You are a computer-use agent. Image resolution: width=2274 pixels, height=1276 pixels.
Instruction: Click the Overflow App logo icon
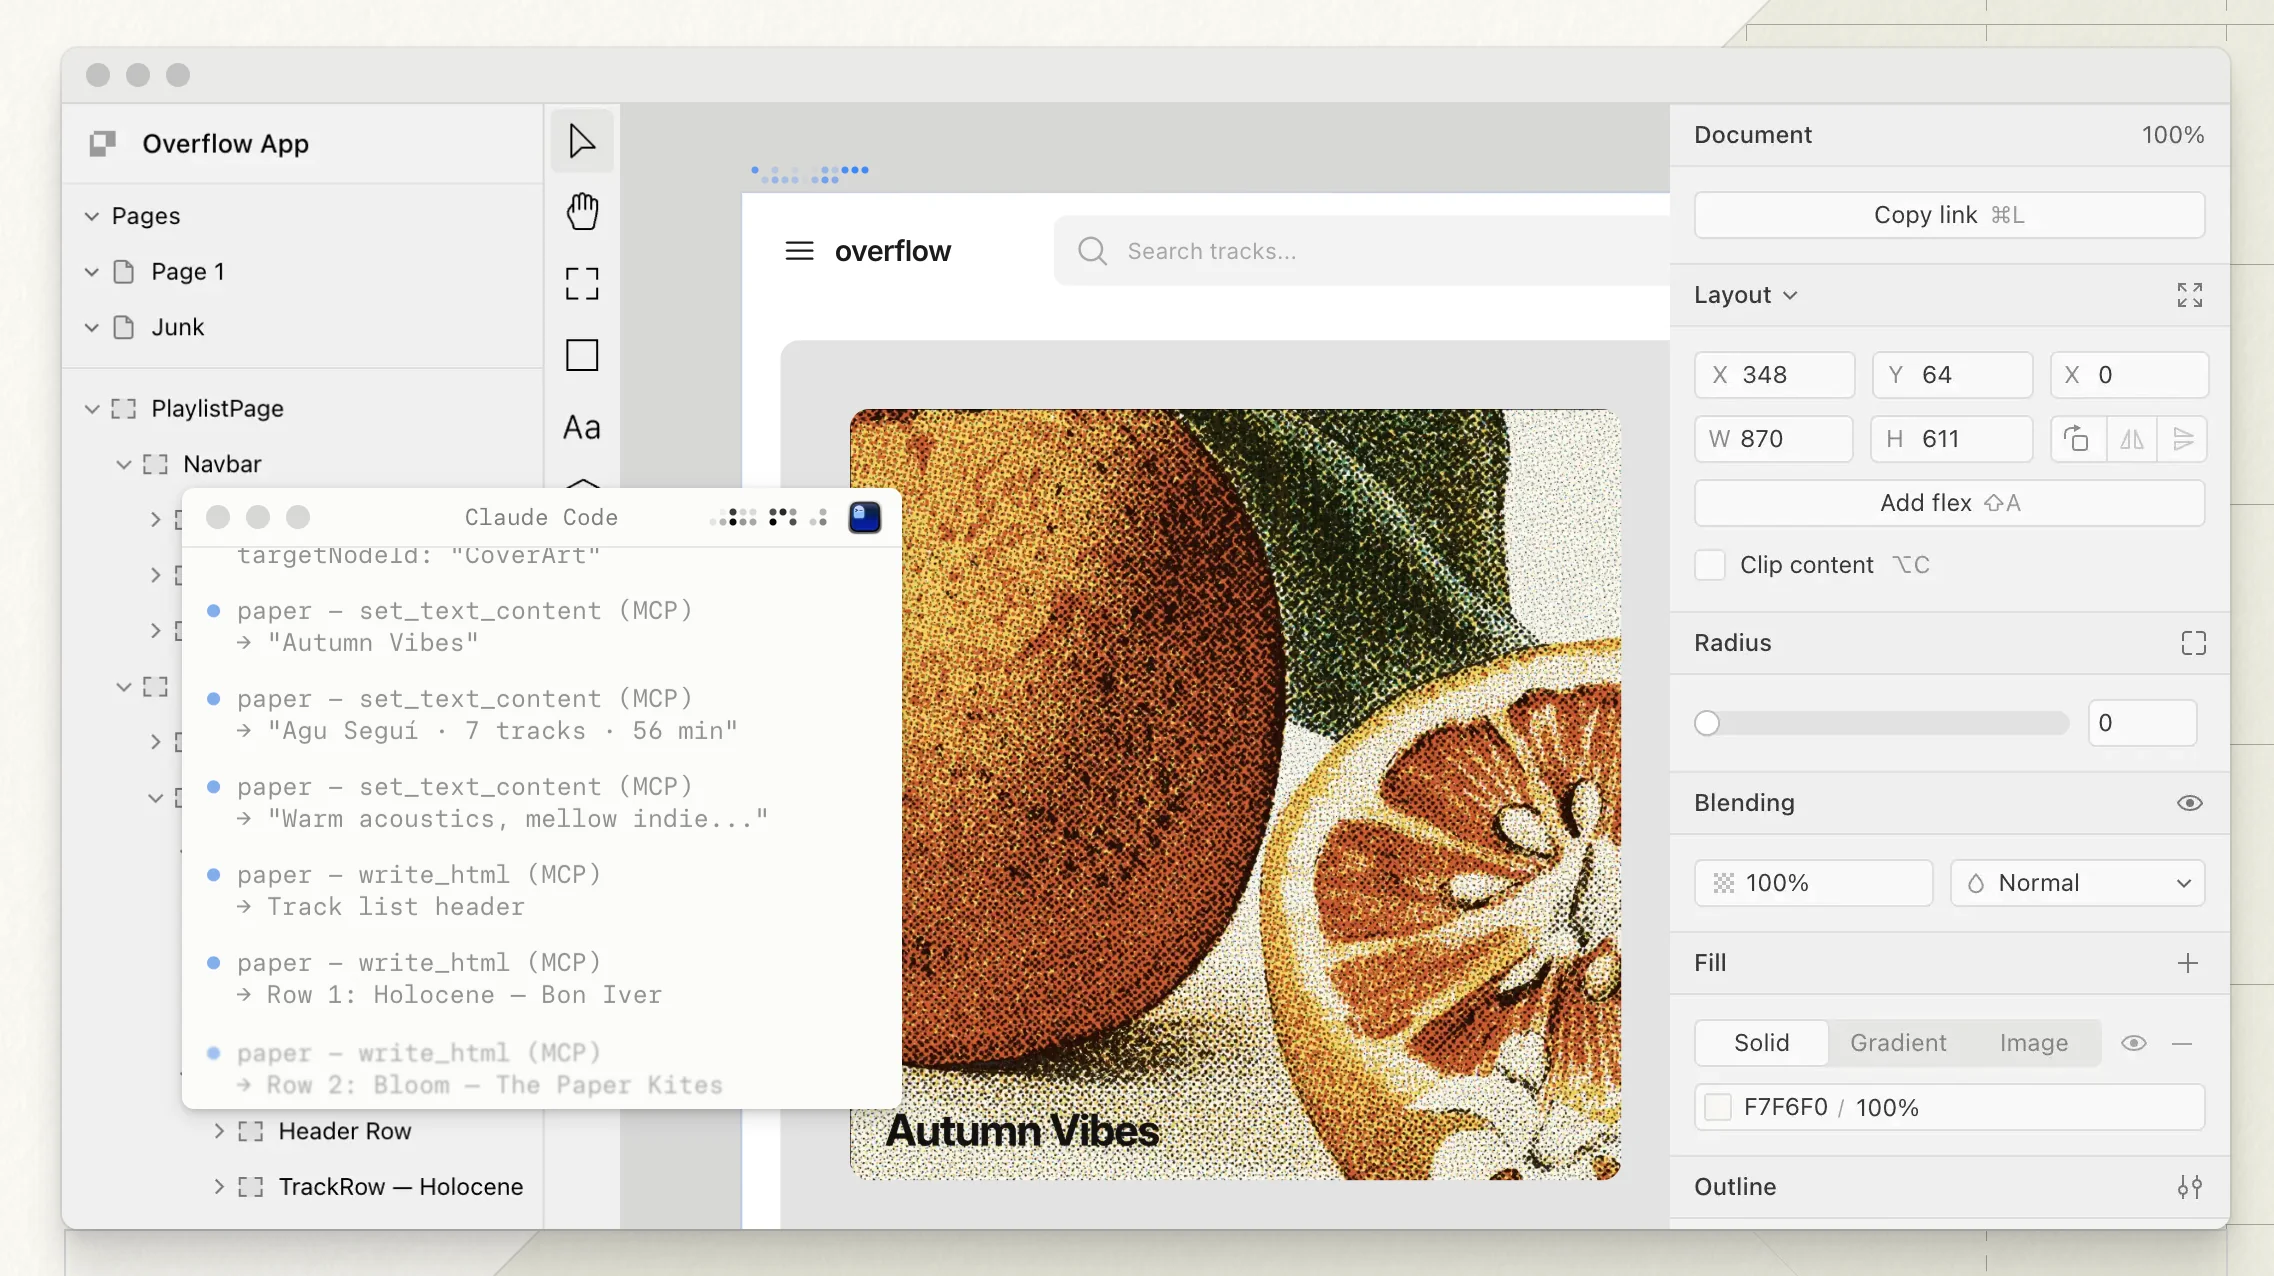click(103, 144)
